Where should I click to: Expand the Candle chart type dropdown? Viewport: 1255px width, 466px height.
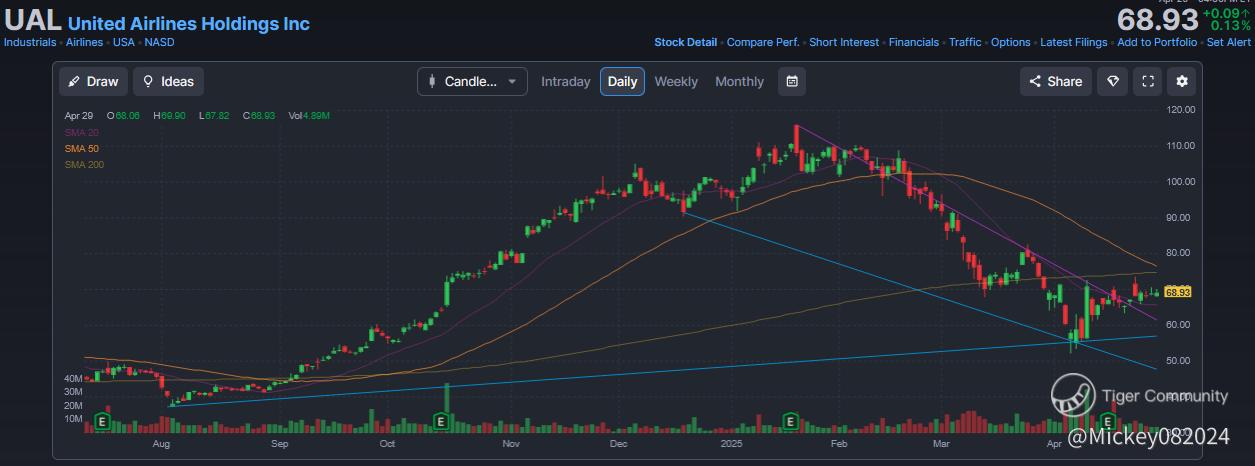(472, 81)
